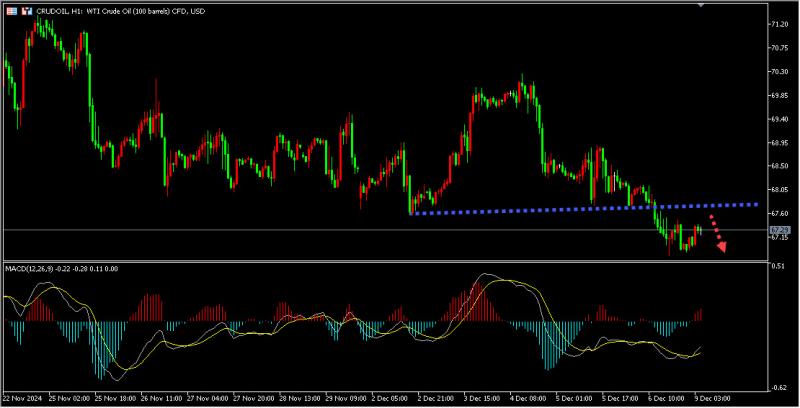Click the 27 Nov 20:00 time label

254,398
